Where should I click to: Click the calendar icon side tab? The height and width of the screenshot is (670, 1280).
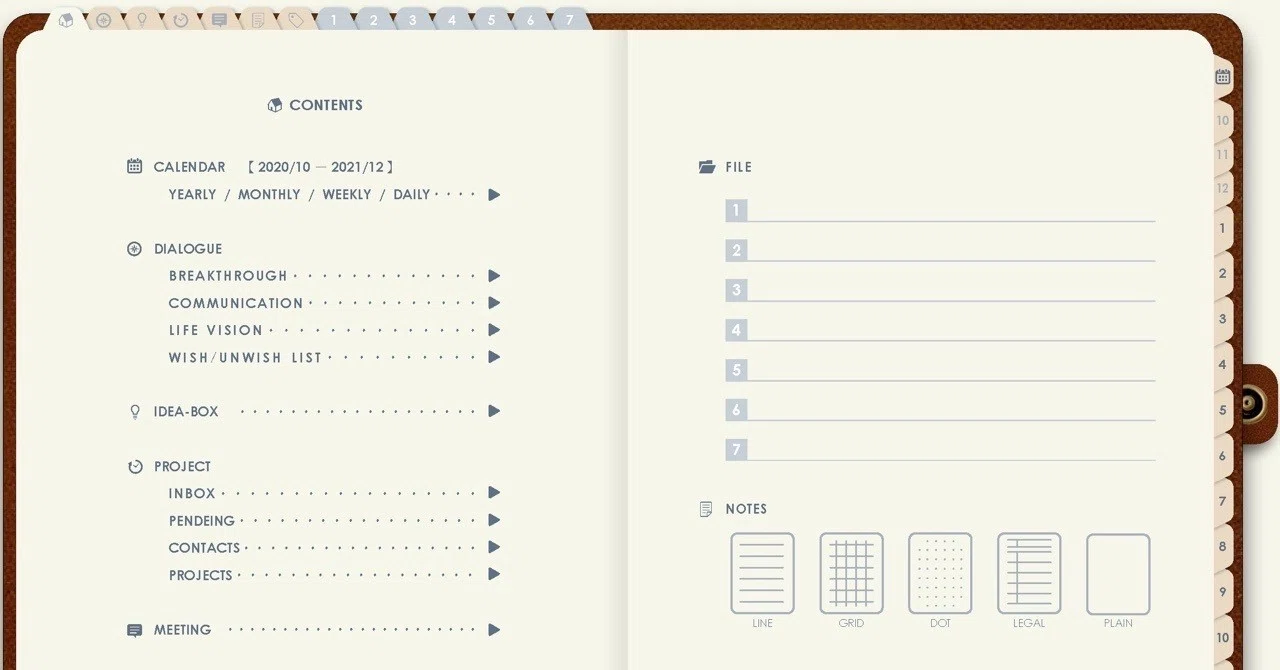1223,77
